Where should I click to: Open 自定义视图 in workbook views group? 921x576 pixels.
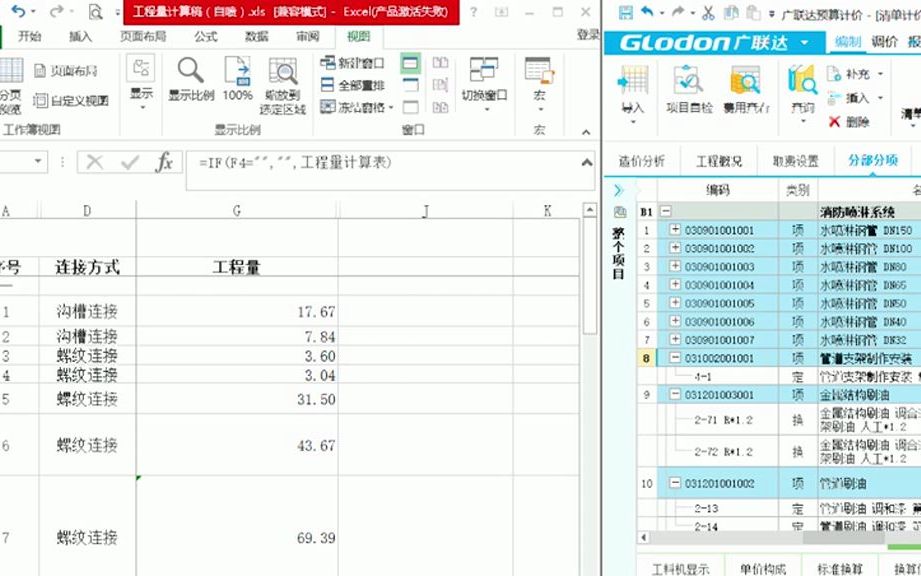71,100
